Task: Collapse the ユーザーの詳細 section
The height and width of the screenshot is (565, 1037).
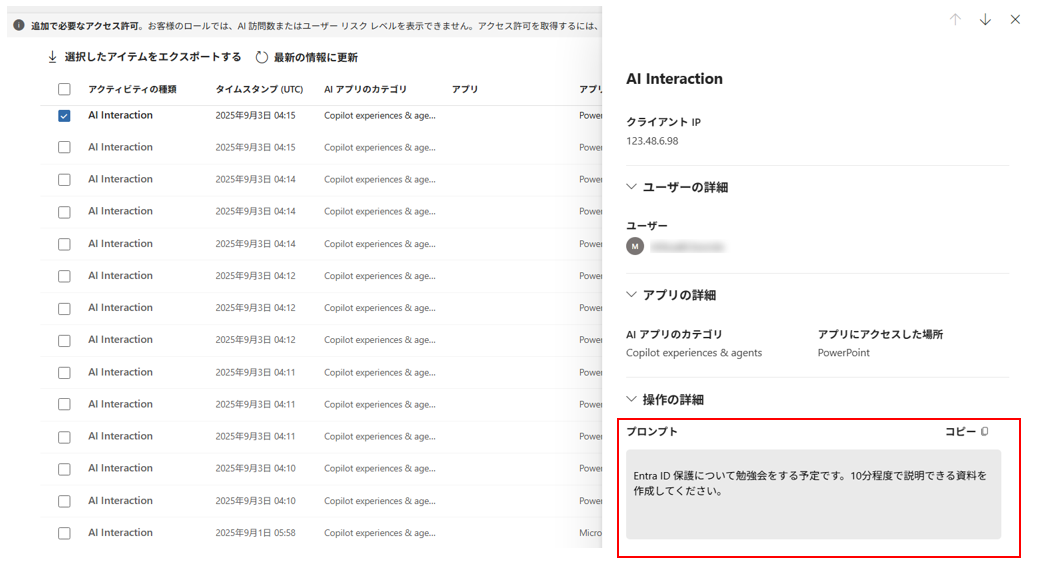Action: tap(632, 187)
